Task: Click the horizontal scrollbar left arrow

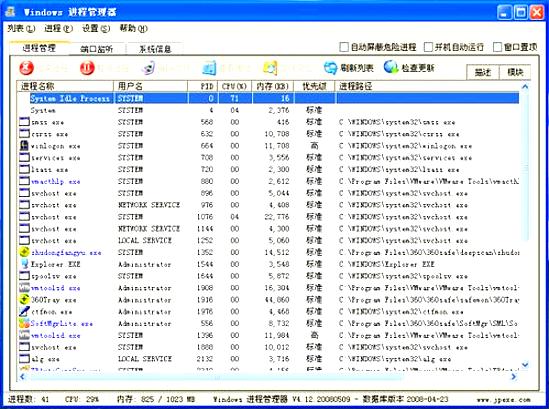Action: pos(22,377)
